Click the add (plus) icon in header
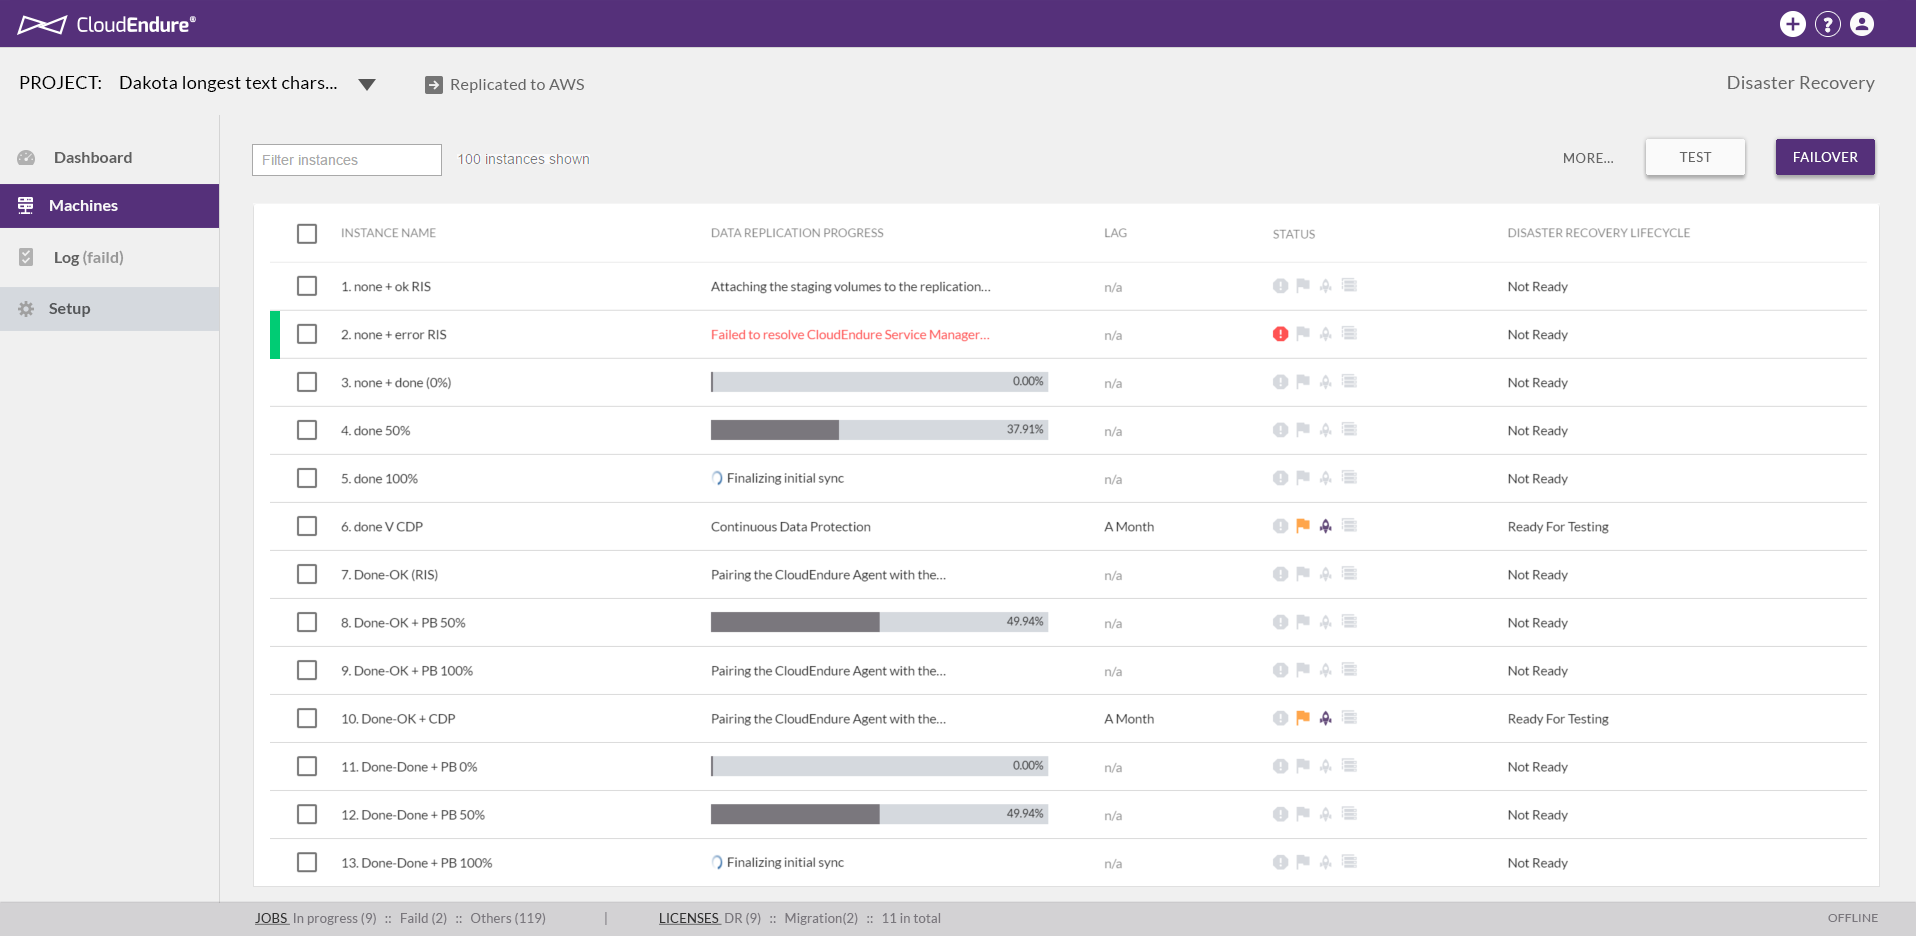The image size is (1916, 936). tap(1792, 24)
